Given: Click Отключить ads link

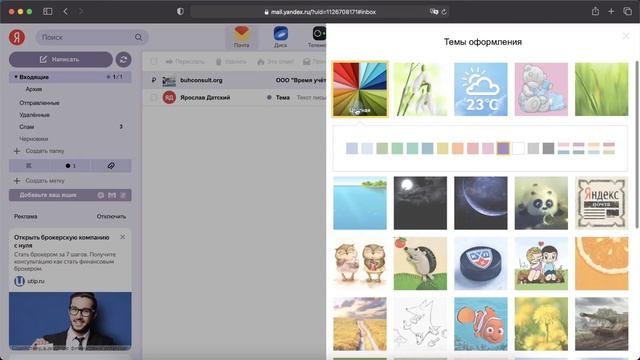Looking at the screenshot, I should point(111,216).
